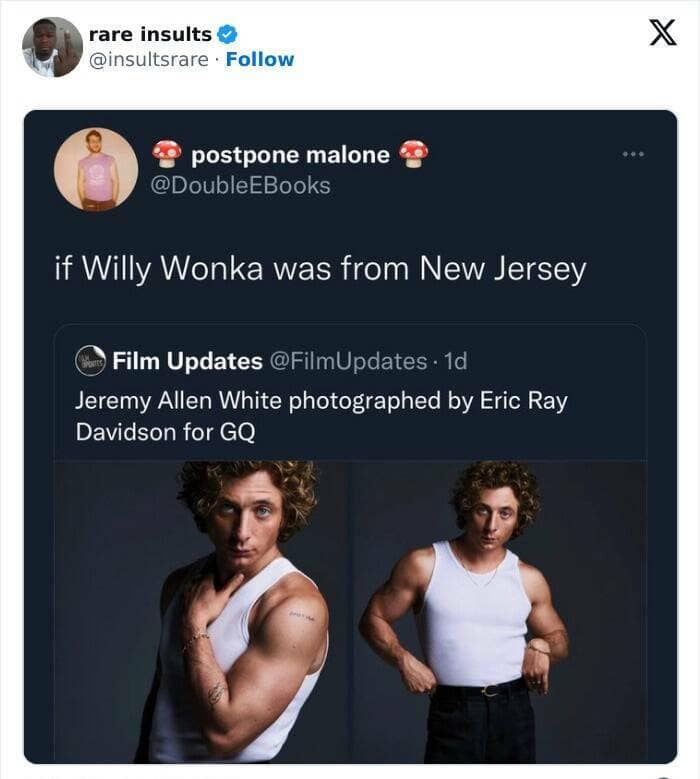The width and height of the screenshot is (700, 779).
Task: Click the Film Updates account name
Action: [x=188, y=360]
